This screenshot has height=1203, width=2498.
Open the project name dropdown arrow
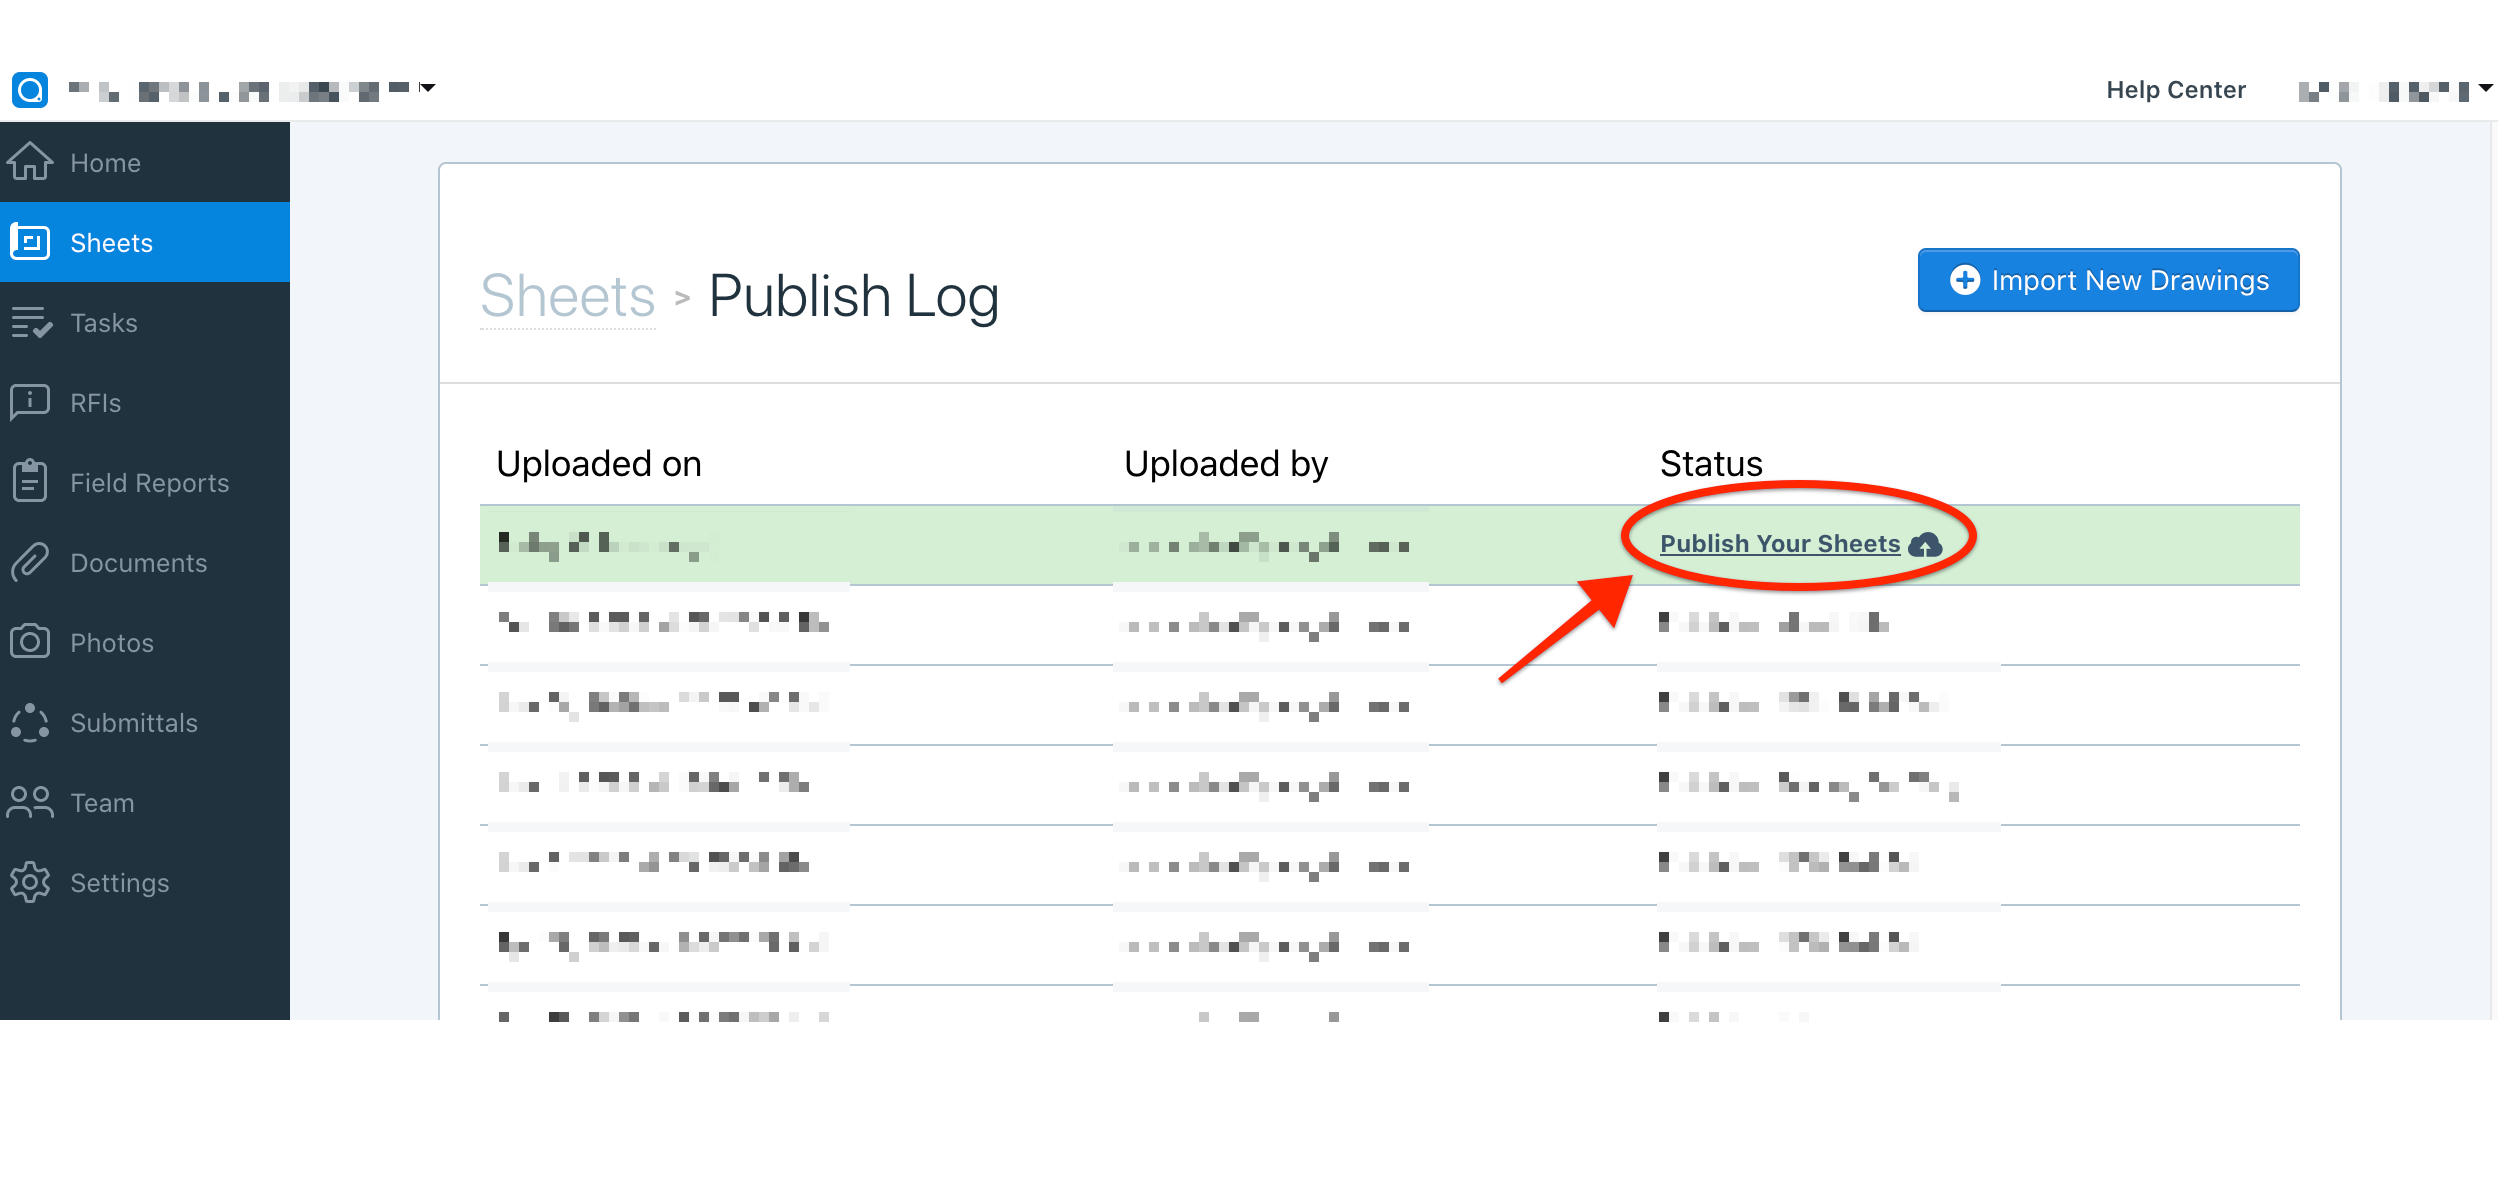click(427, 88)
